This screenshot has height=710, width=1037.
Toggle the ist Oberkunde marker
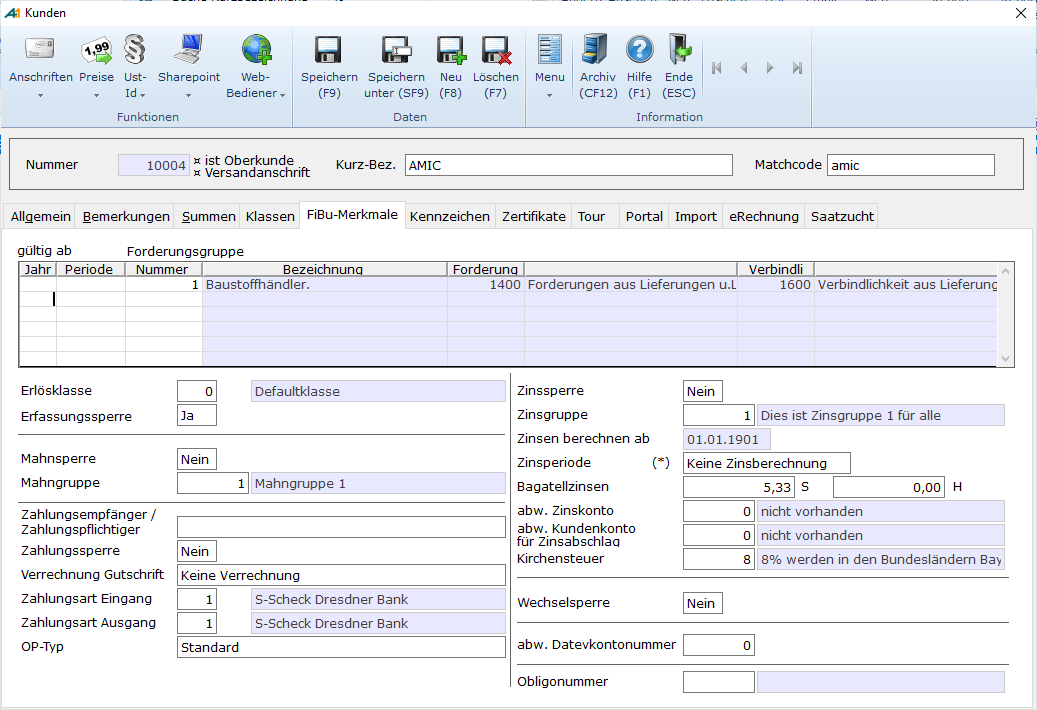tap(197, 161)
